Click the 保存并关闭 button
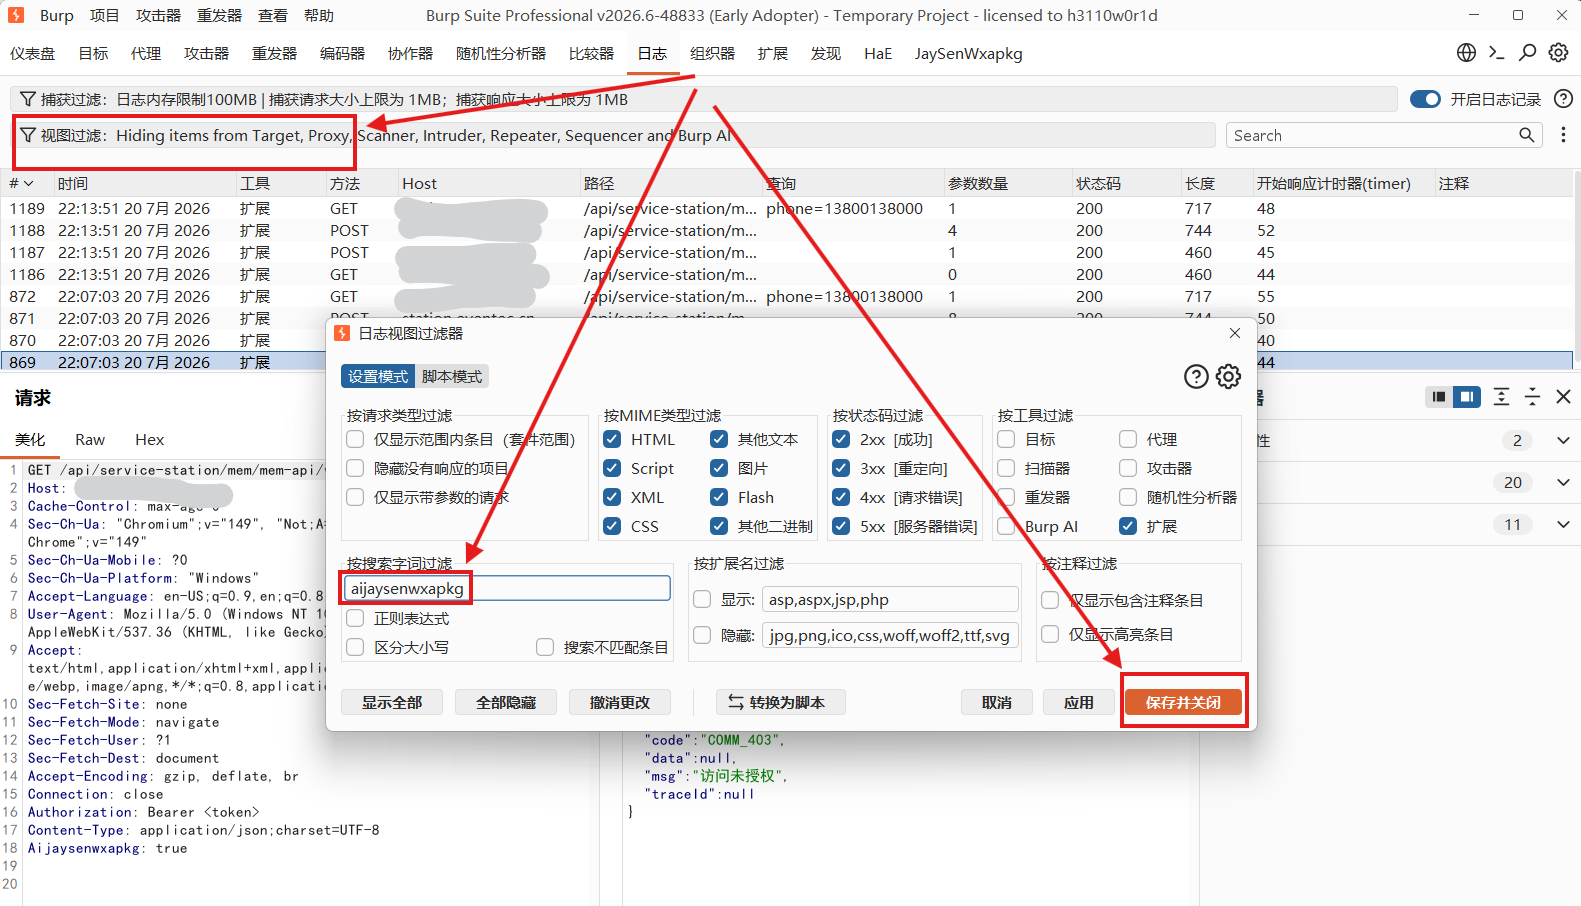 [1184, 702]
